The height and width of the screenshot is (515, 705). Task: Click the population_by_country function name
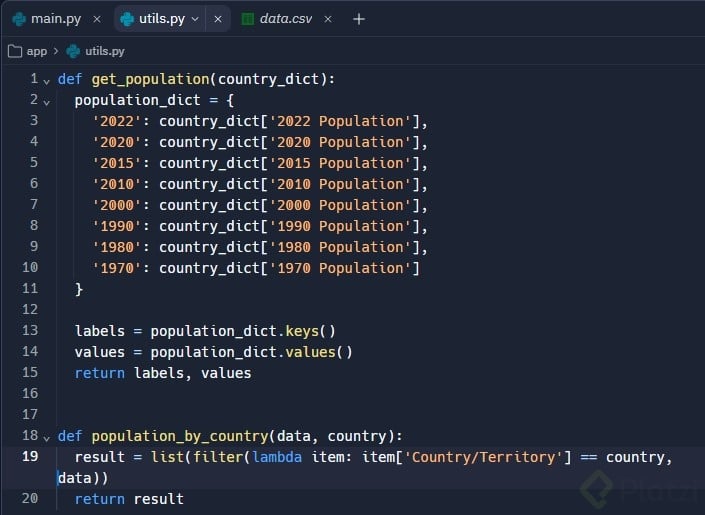tap(180, 436)
